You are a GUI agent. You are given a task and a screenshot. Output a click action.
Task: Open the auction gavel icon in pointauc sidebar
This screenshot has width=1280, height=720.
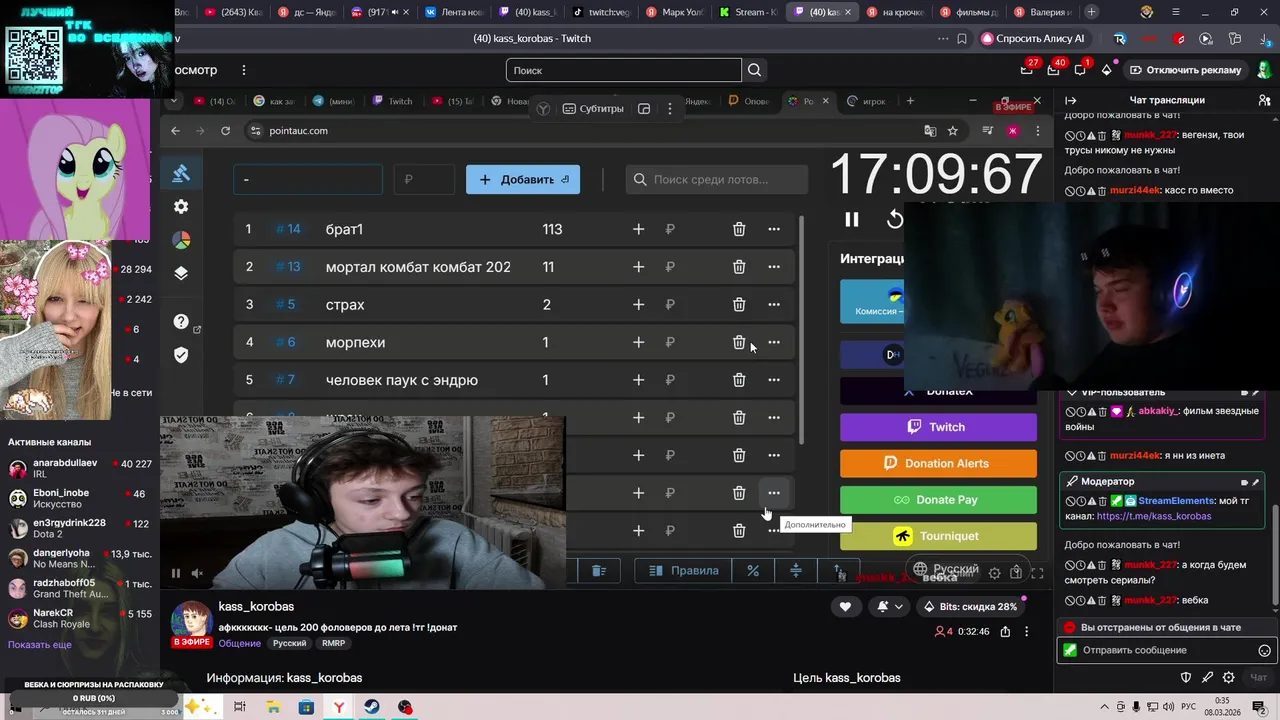[181, 173]
